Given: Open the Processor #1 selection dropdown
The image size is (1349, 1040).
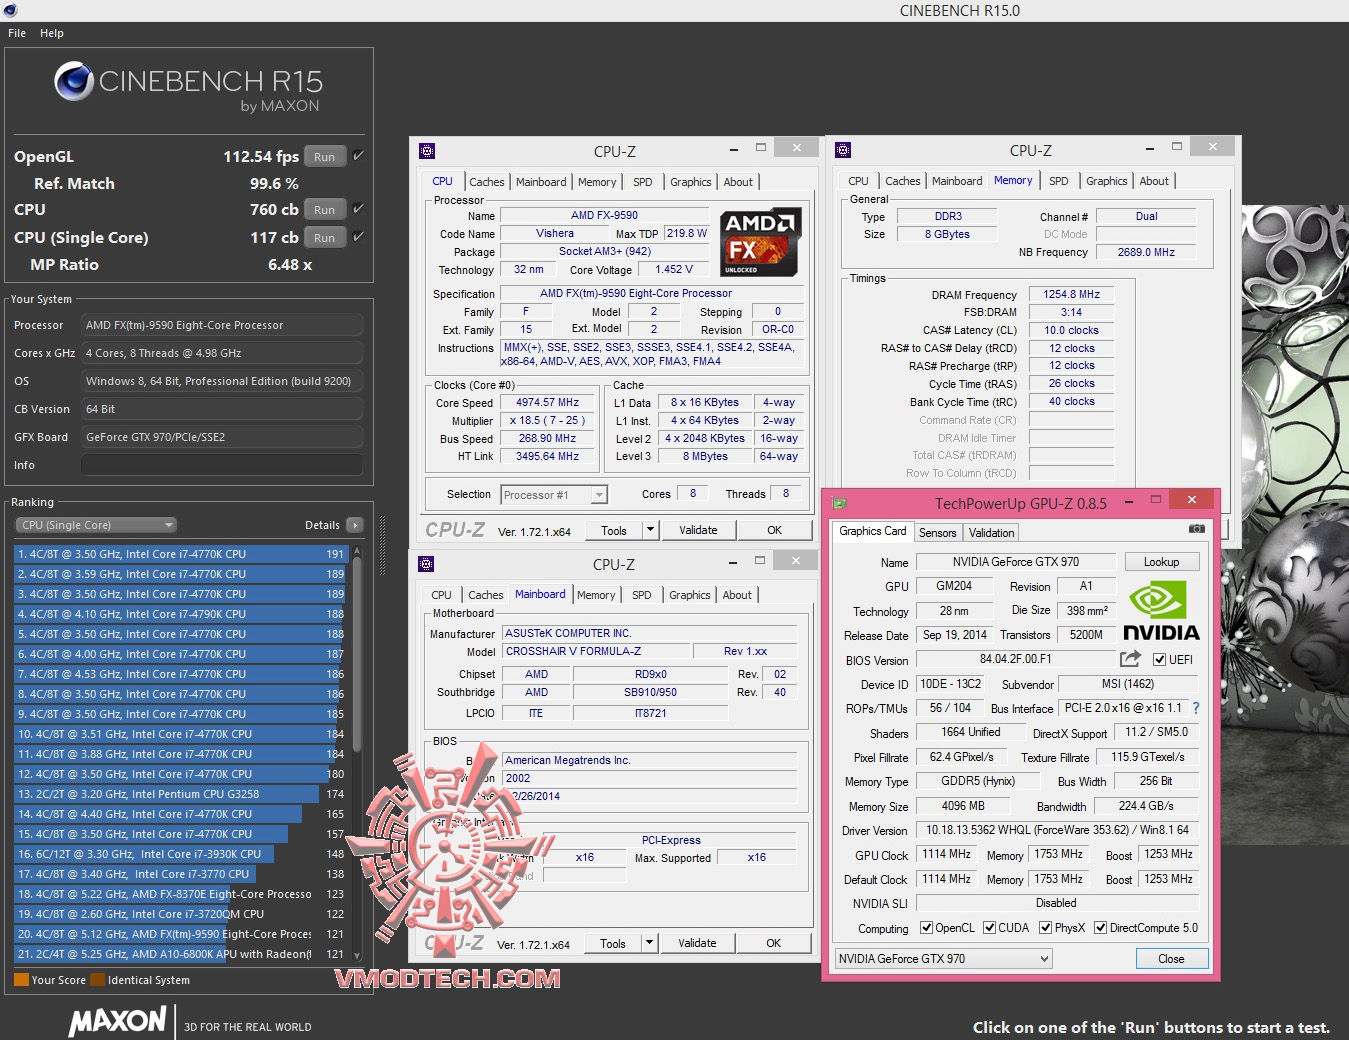Looking at the screenshot, I should pos(555,495).
